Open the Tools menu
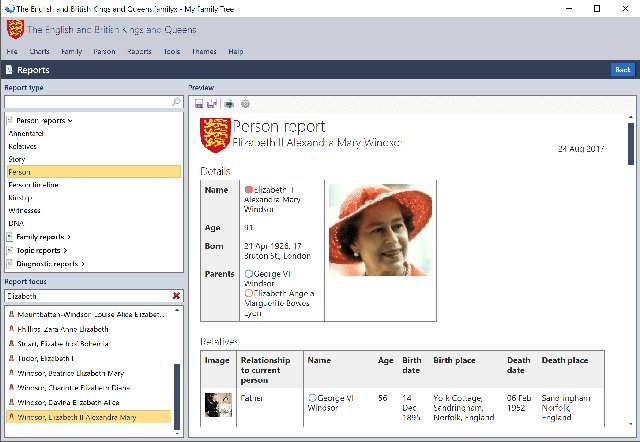This screenshot has width=640, height=442. [x=172, y=51]
